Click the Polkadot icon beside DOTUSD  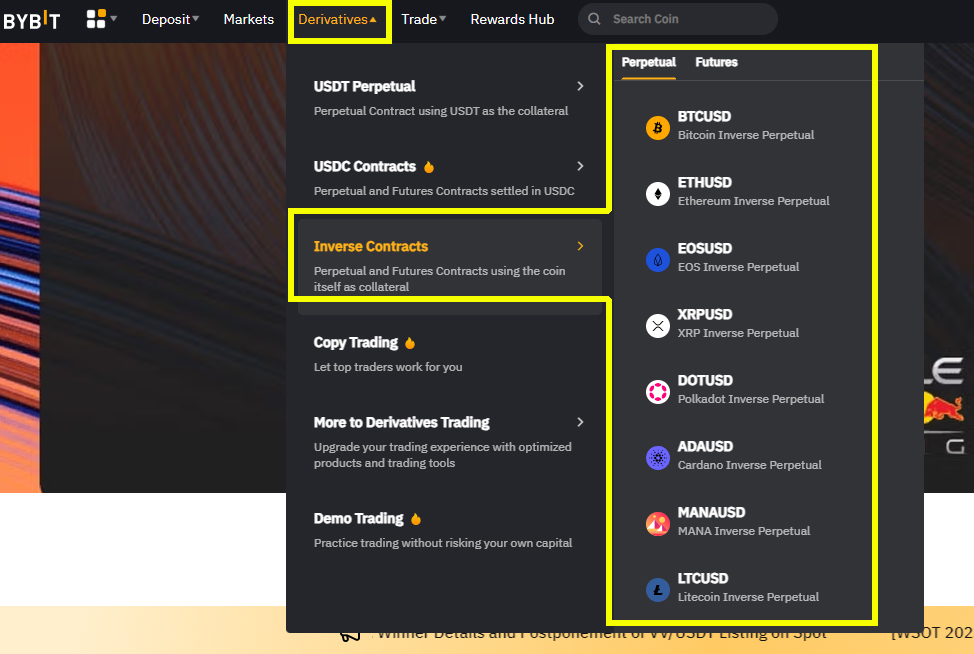(x=657, y=391)
